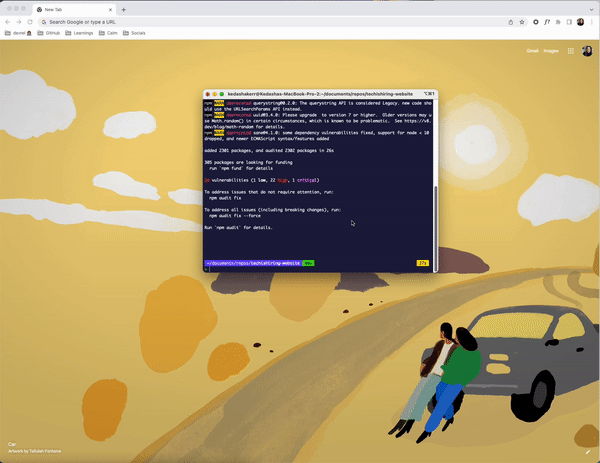Open the Gmail link on New Tab page
Image resolution: width=600 pixels, height=463 pixels.
[x=532, y=51]
